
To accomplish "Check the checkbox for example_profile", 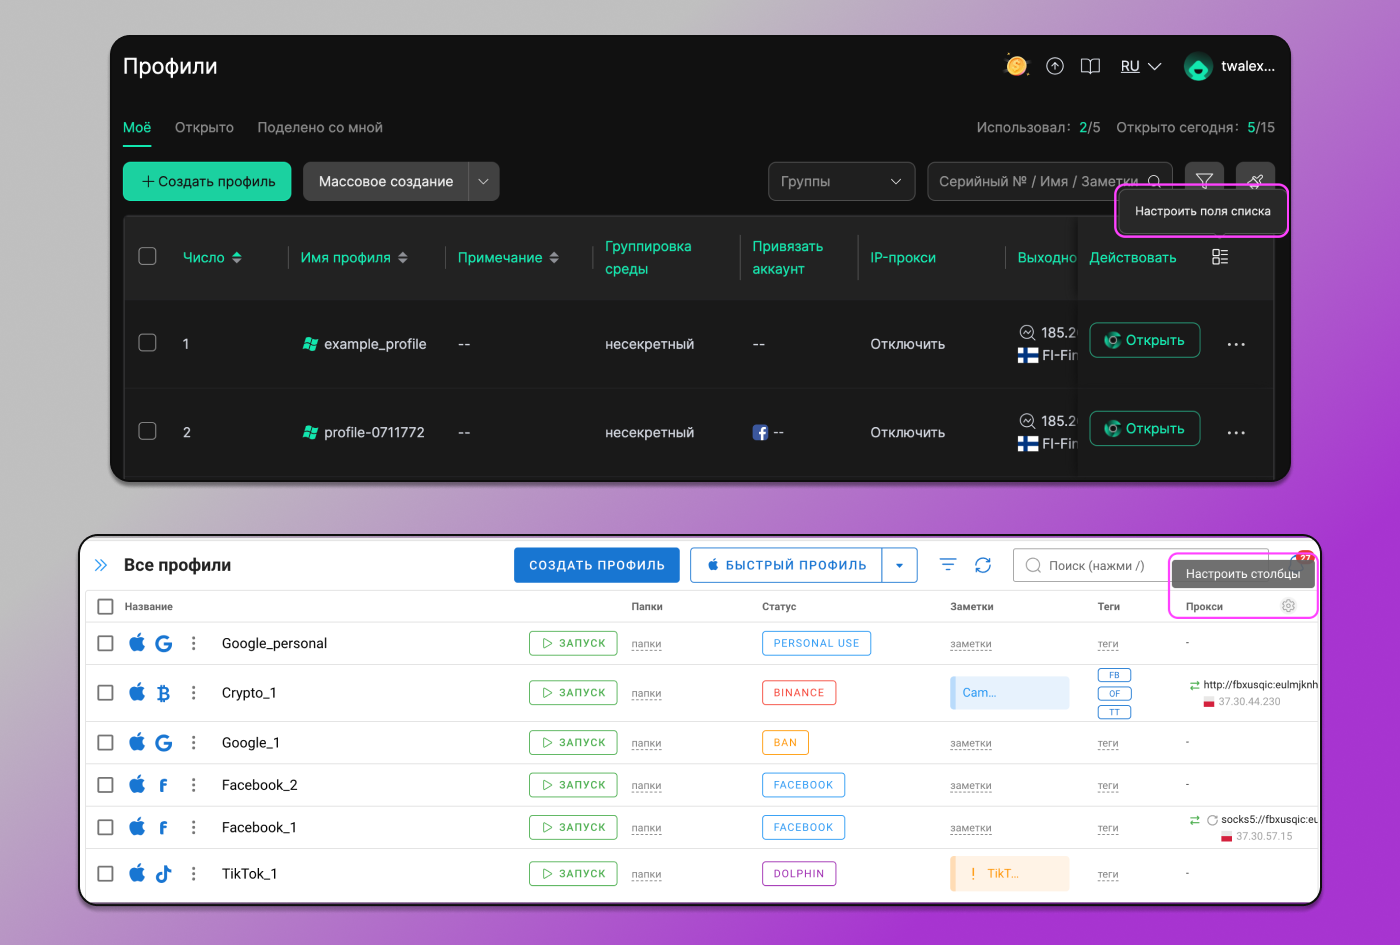I will (x=147, y=342).
